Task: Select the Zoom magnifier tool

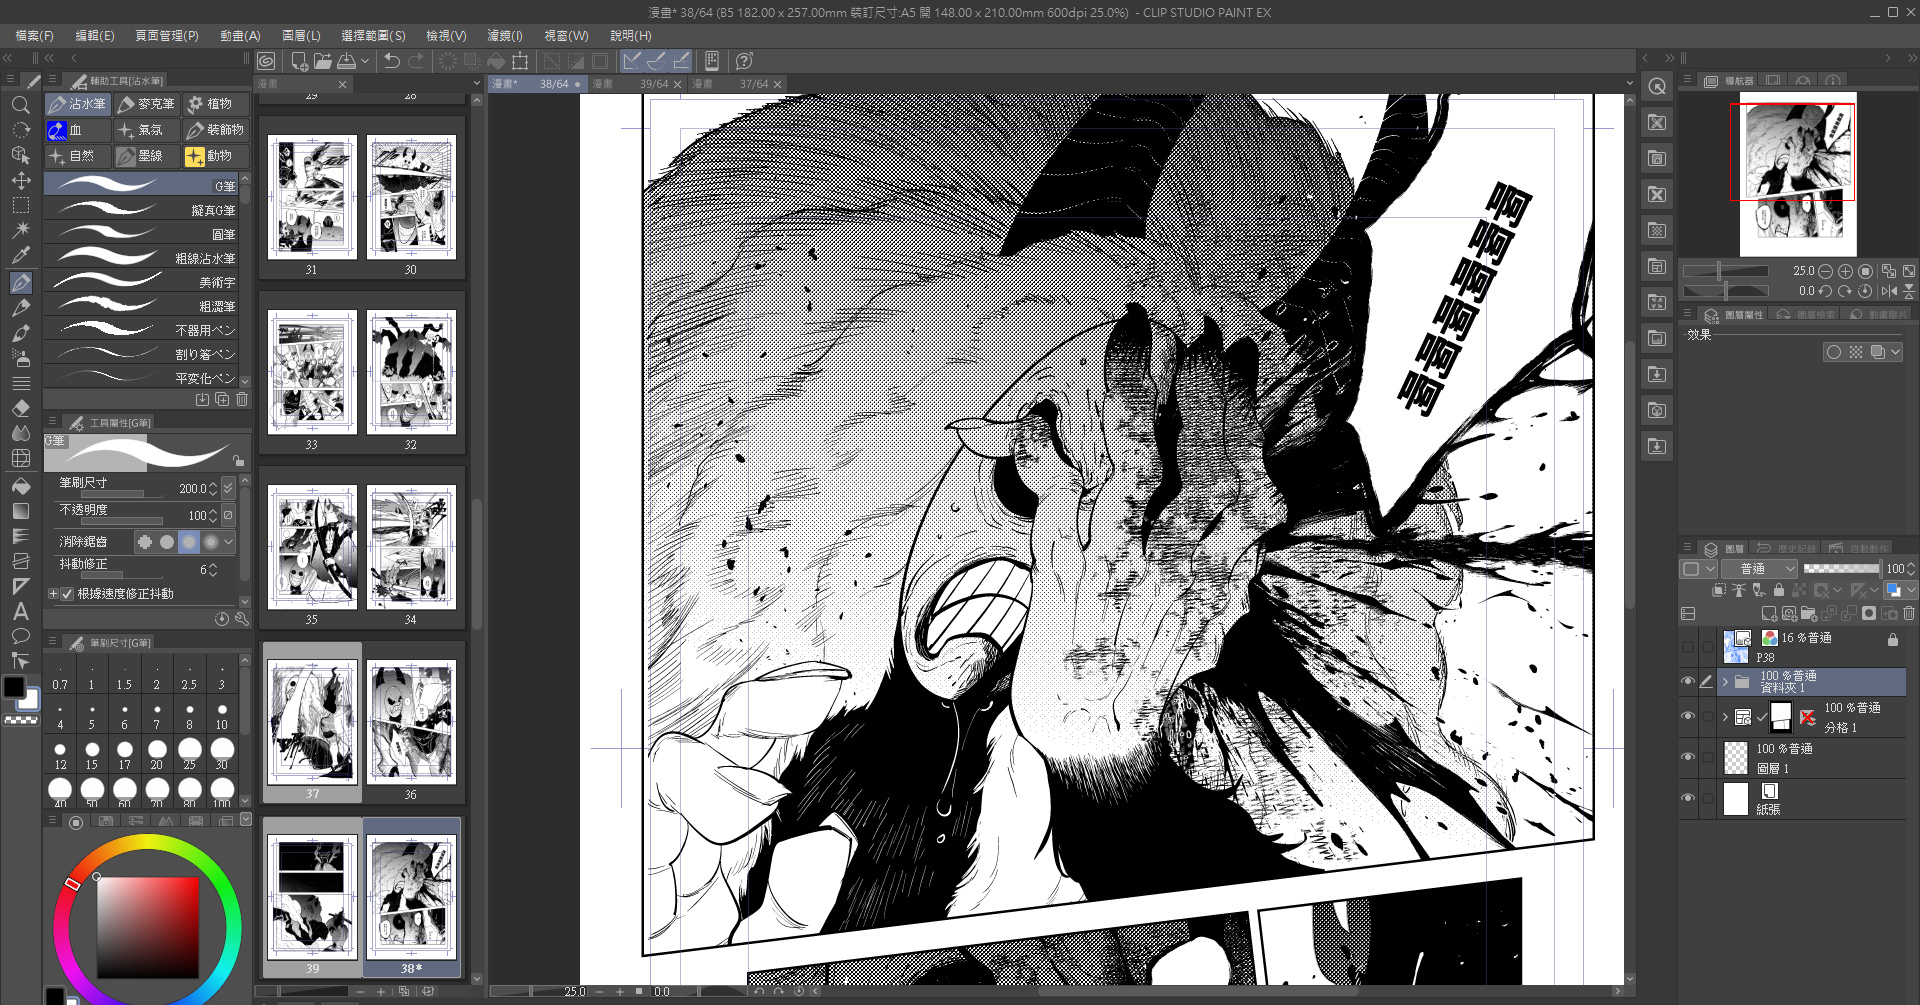Action: [x=20, y=104]
